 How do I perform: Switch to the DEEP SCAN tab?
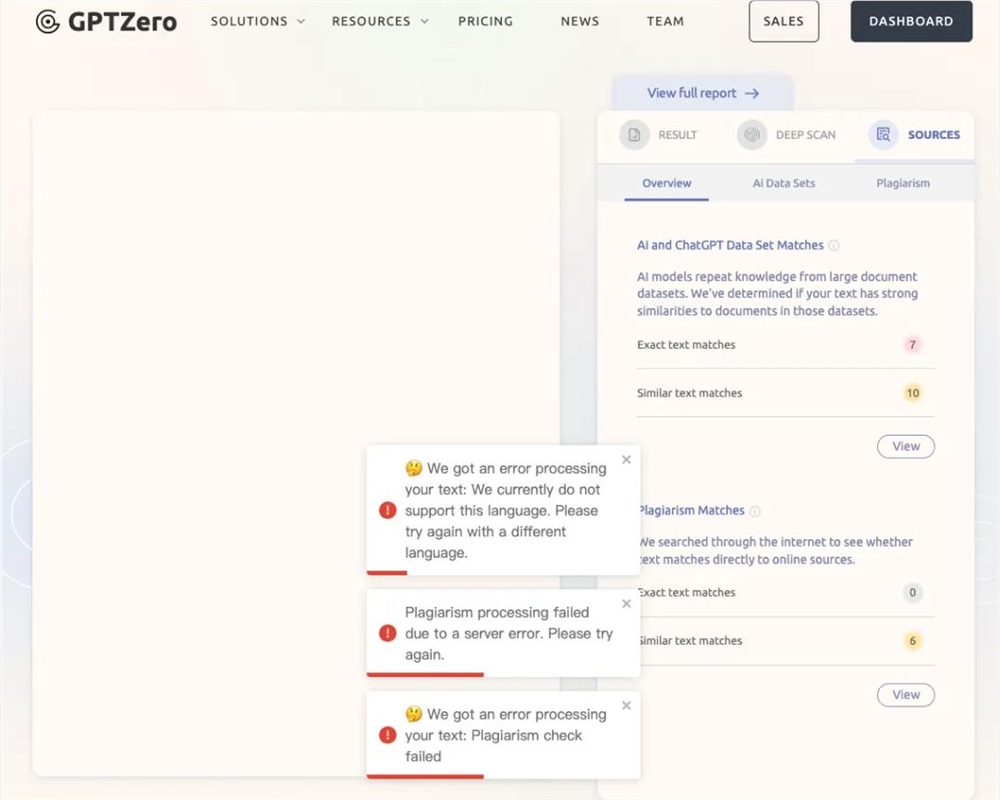[x=786, y=135]
